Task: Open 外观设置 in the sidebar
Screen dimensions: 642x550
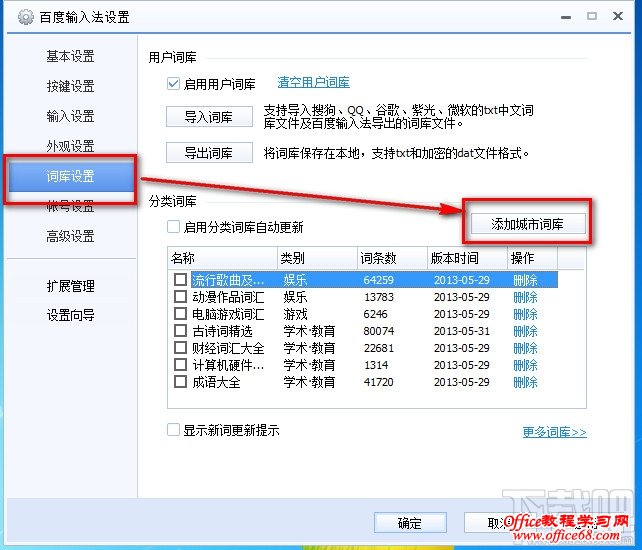Action: [70, 146]
